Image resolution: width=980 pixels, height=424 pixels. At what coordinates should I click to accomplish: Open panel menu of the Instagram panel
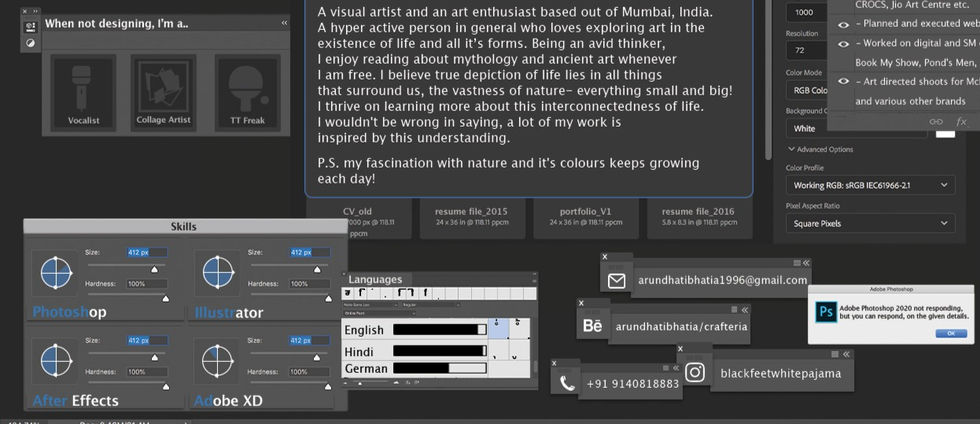coord(837,354)
